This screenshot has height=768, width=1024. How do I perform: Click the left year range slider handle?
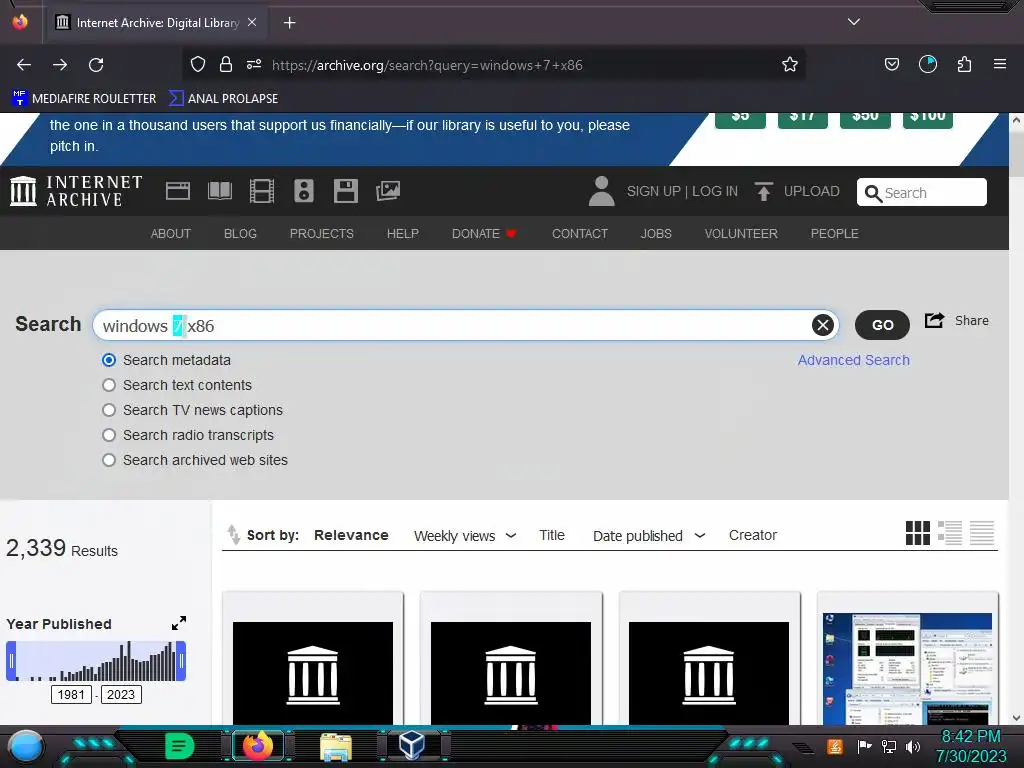click(11, 661)
